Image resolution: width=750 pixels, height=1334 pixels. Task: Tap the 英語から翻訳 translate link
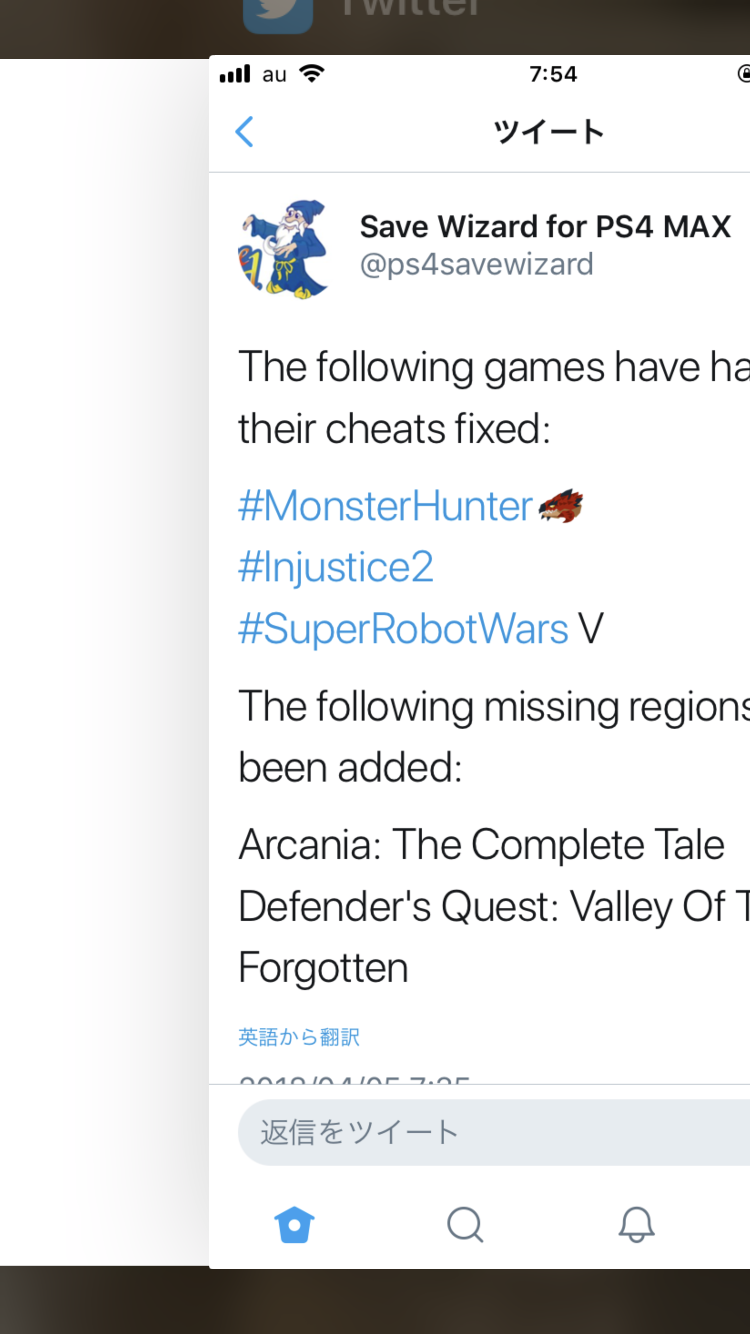click(299, 1037)
